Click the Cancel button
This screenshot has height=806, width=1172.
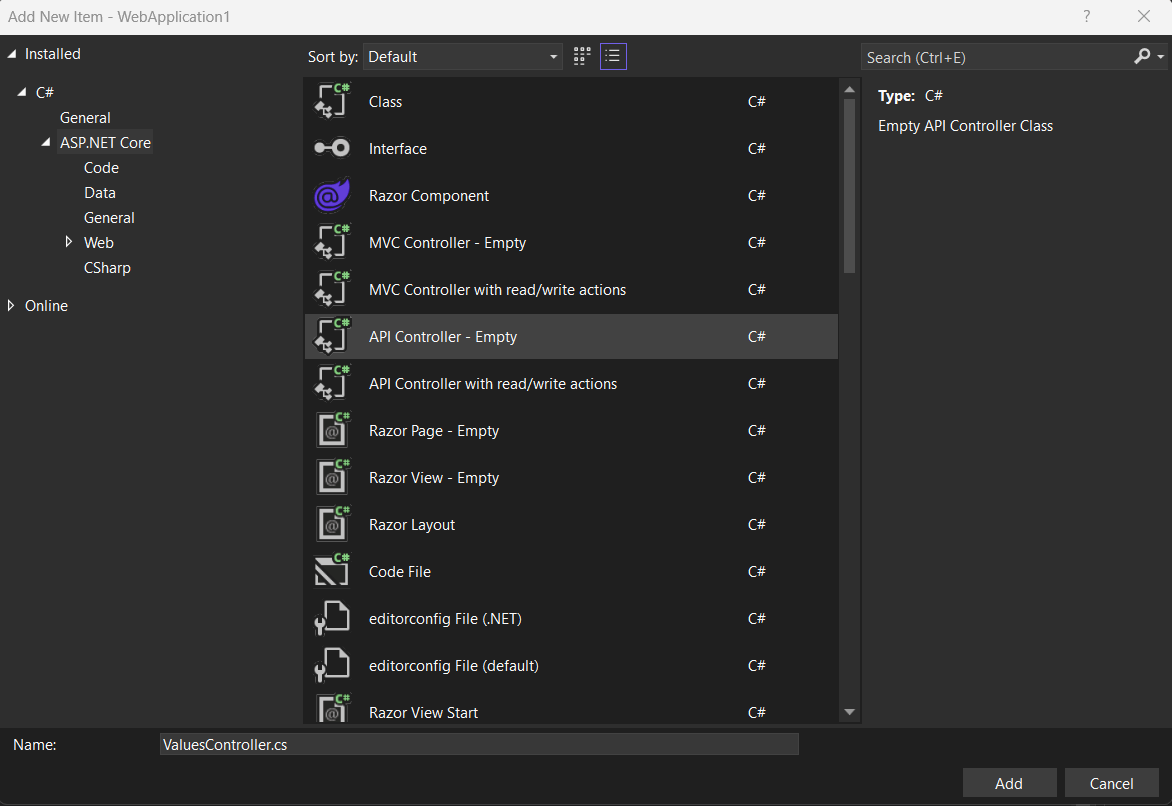(x=1111, y=783)
